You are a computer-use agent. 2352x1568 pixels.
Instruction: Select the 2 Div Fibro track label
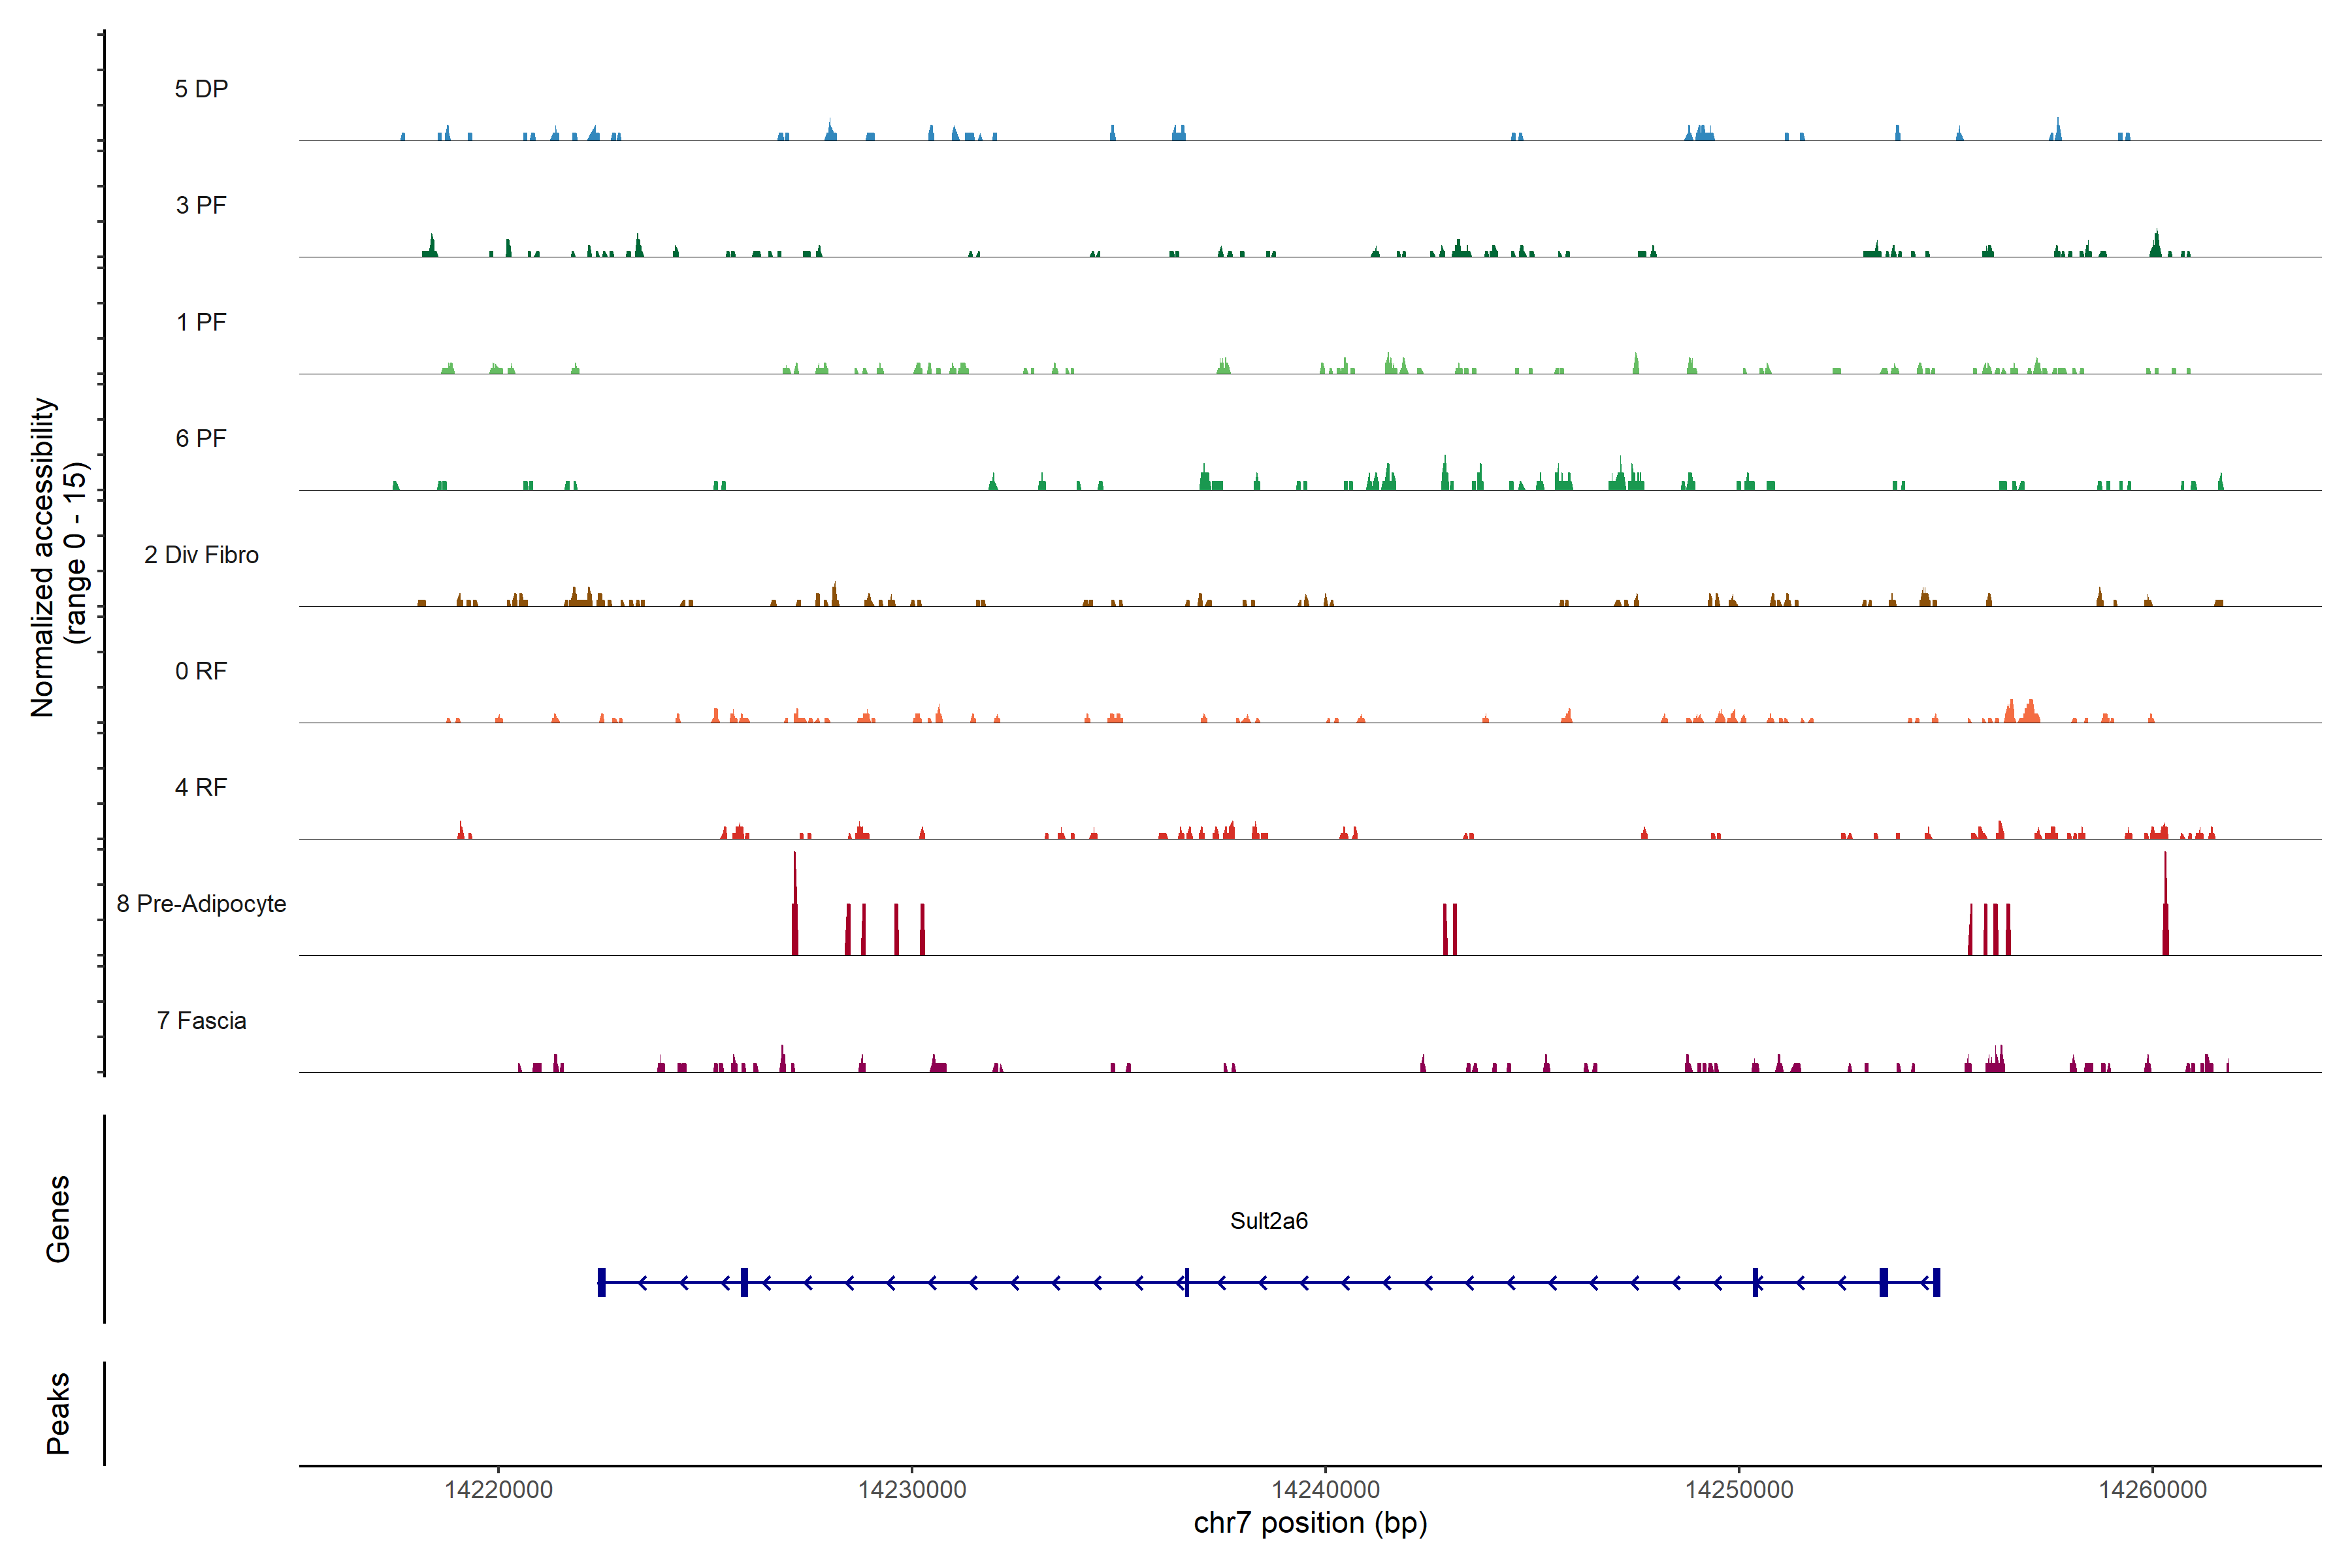tap(201, 555)
